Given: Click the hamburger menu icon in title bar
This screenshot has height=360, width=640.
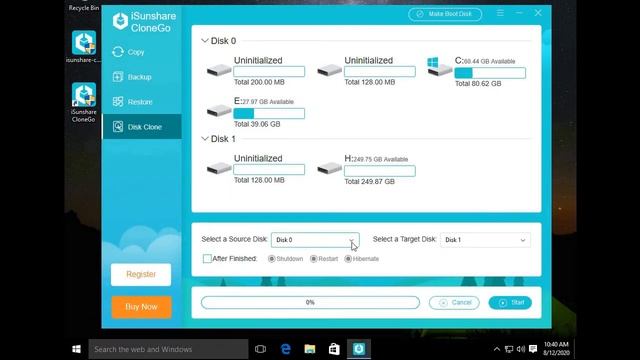Looking at the screenshot, I should [500, 13].
